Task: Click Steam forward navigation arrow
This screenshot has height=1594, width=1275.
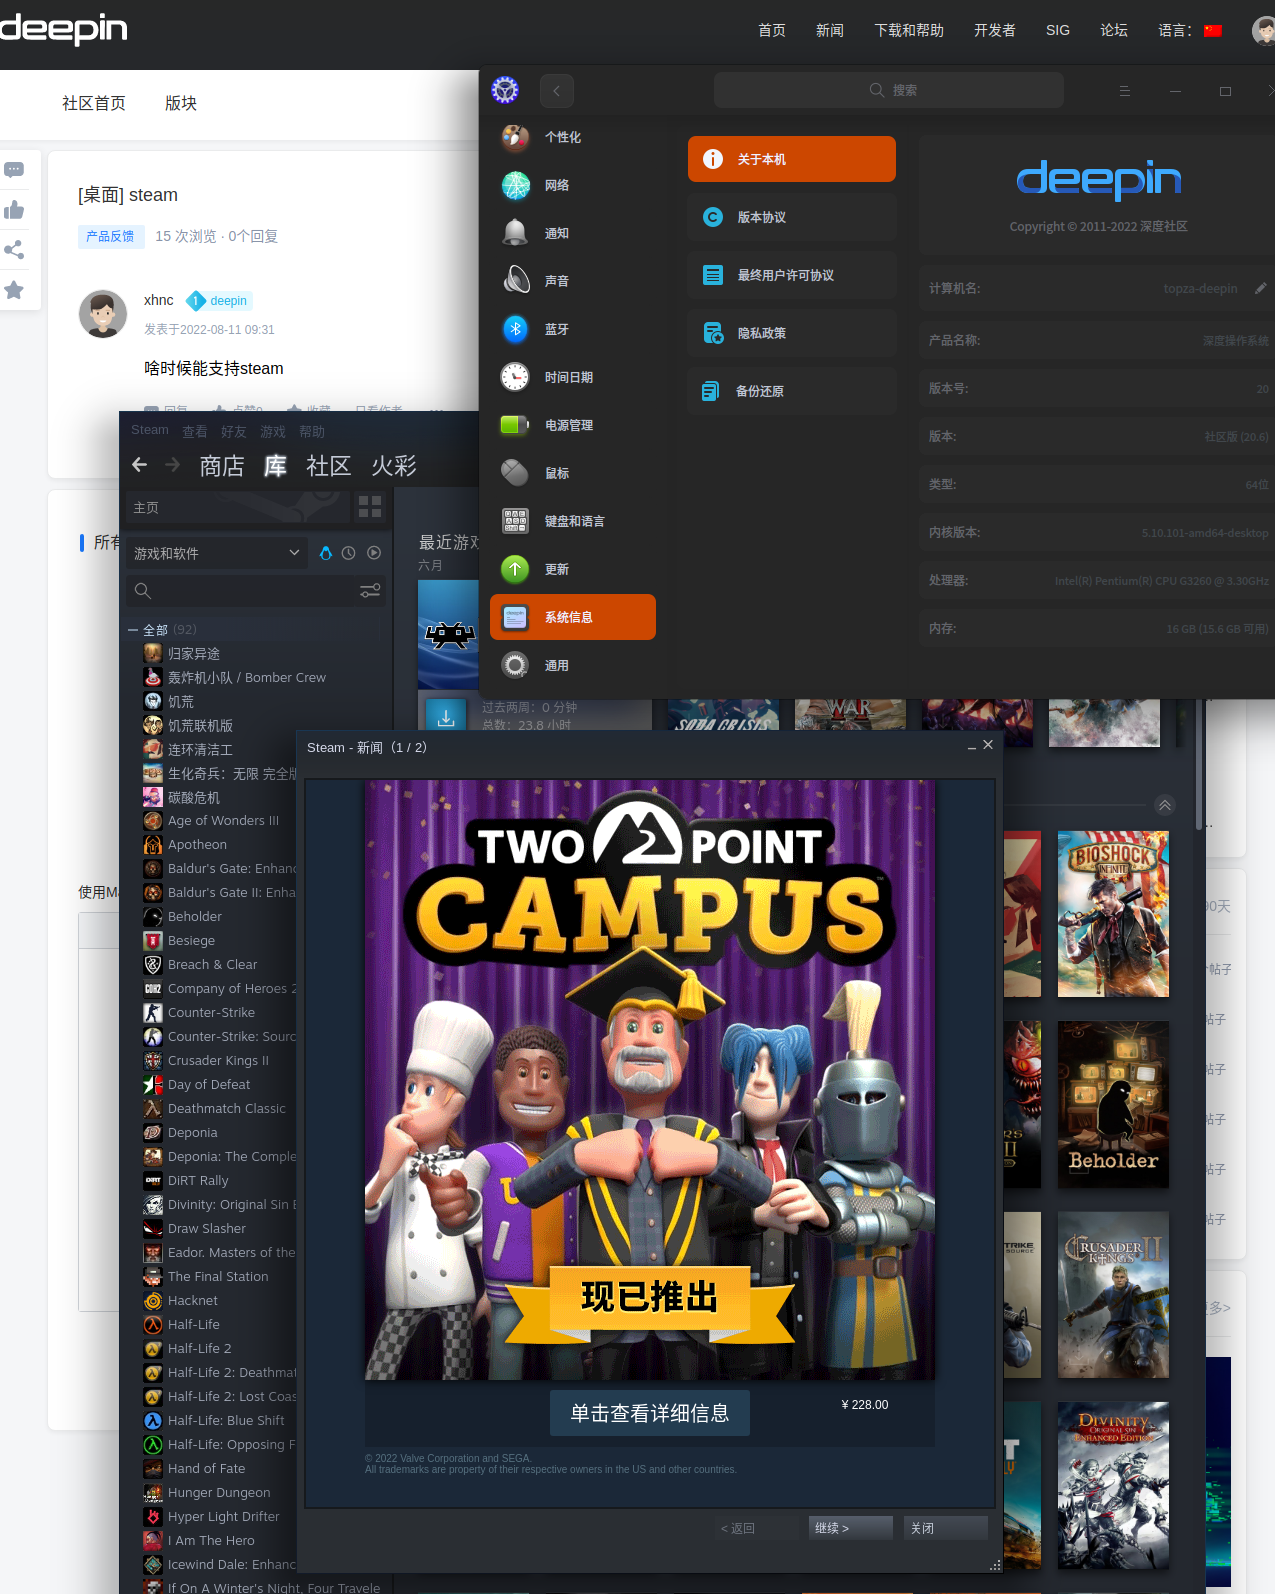Action: tap(172, 465)
